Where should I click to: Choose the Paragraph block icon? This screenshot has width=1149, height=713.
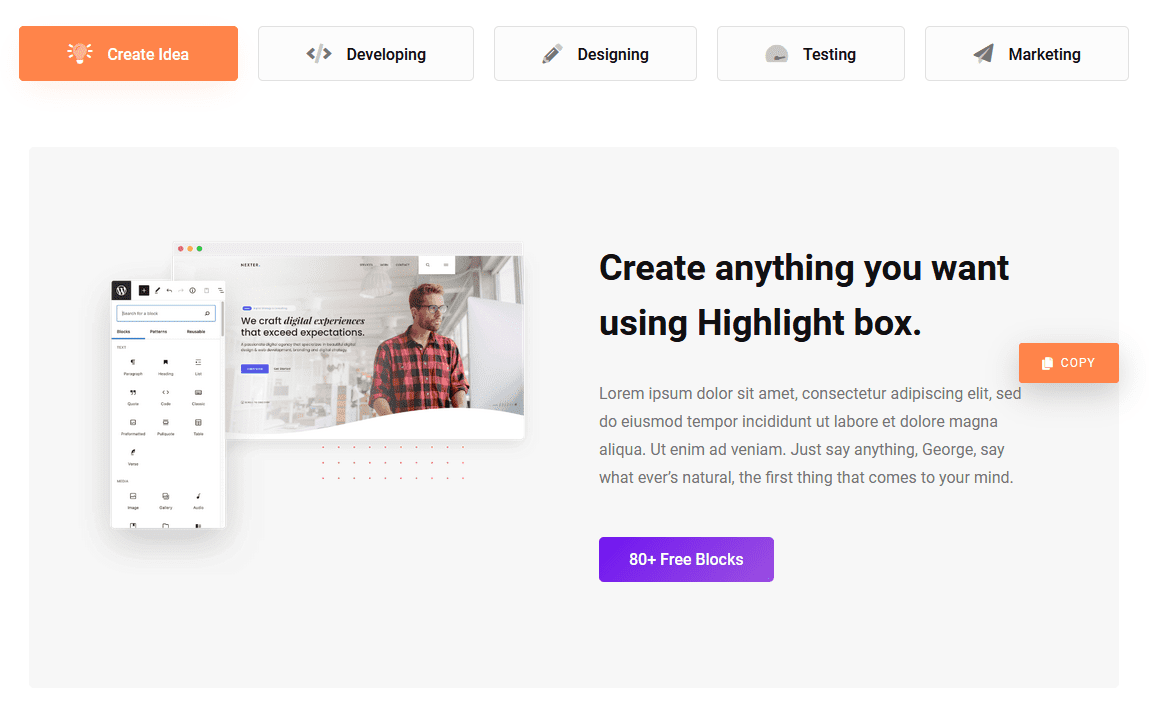click(x=133, y=363)
